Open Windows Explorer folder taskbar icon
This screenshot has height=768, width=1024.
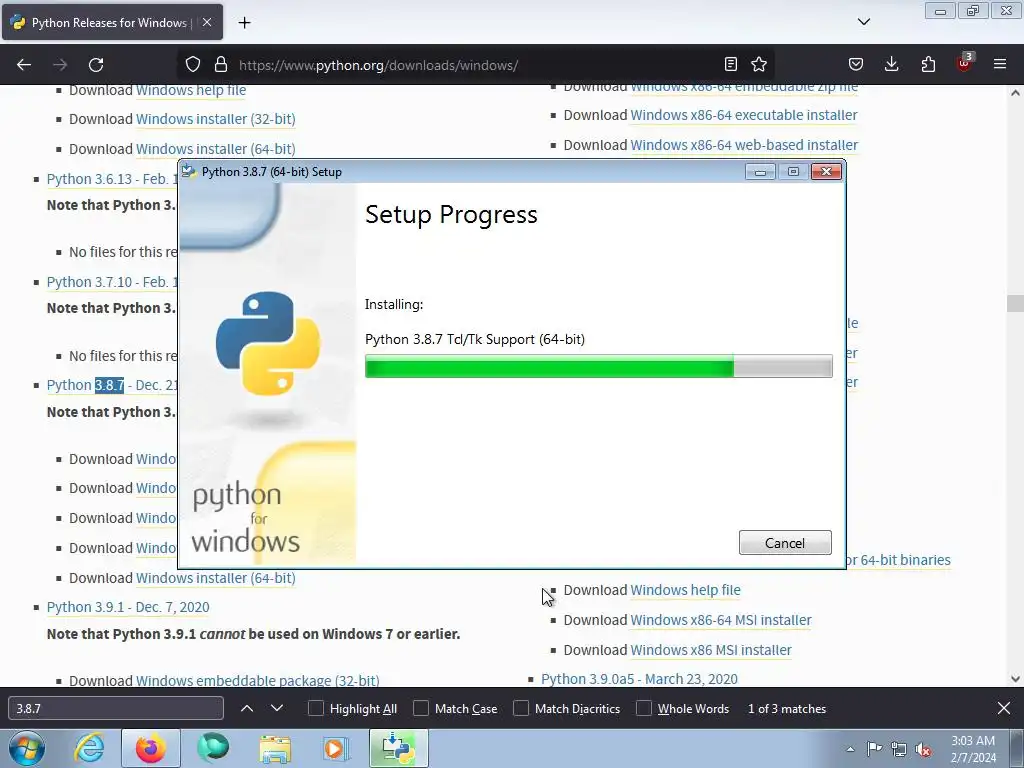275,748
